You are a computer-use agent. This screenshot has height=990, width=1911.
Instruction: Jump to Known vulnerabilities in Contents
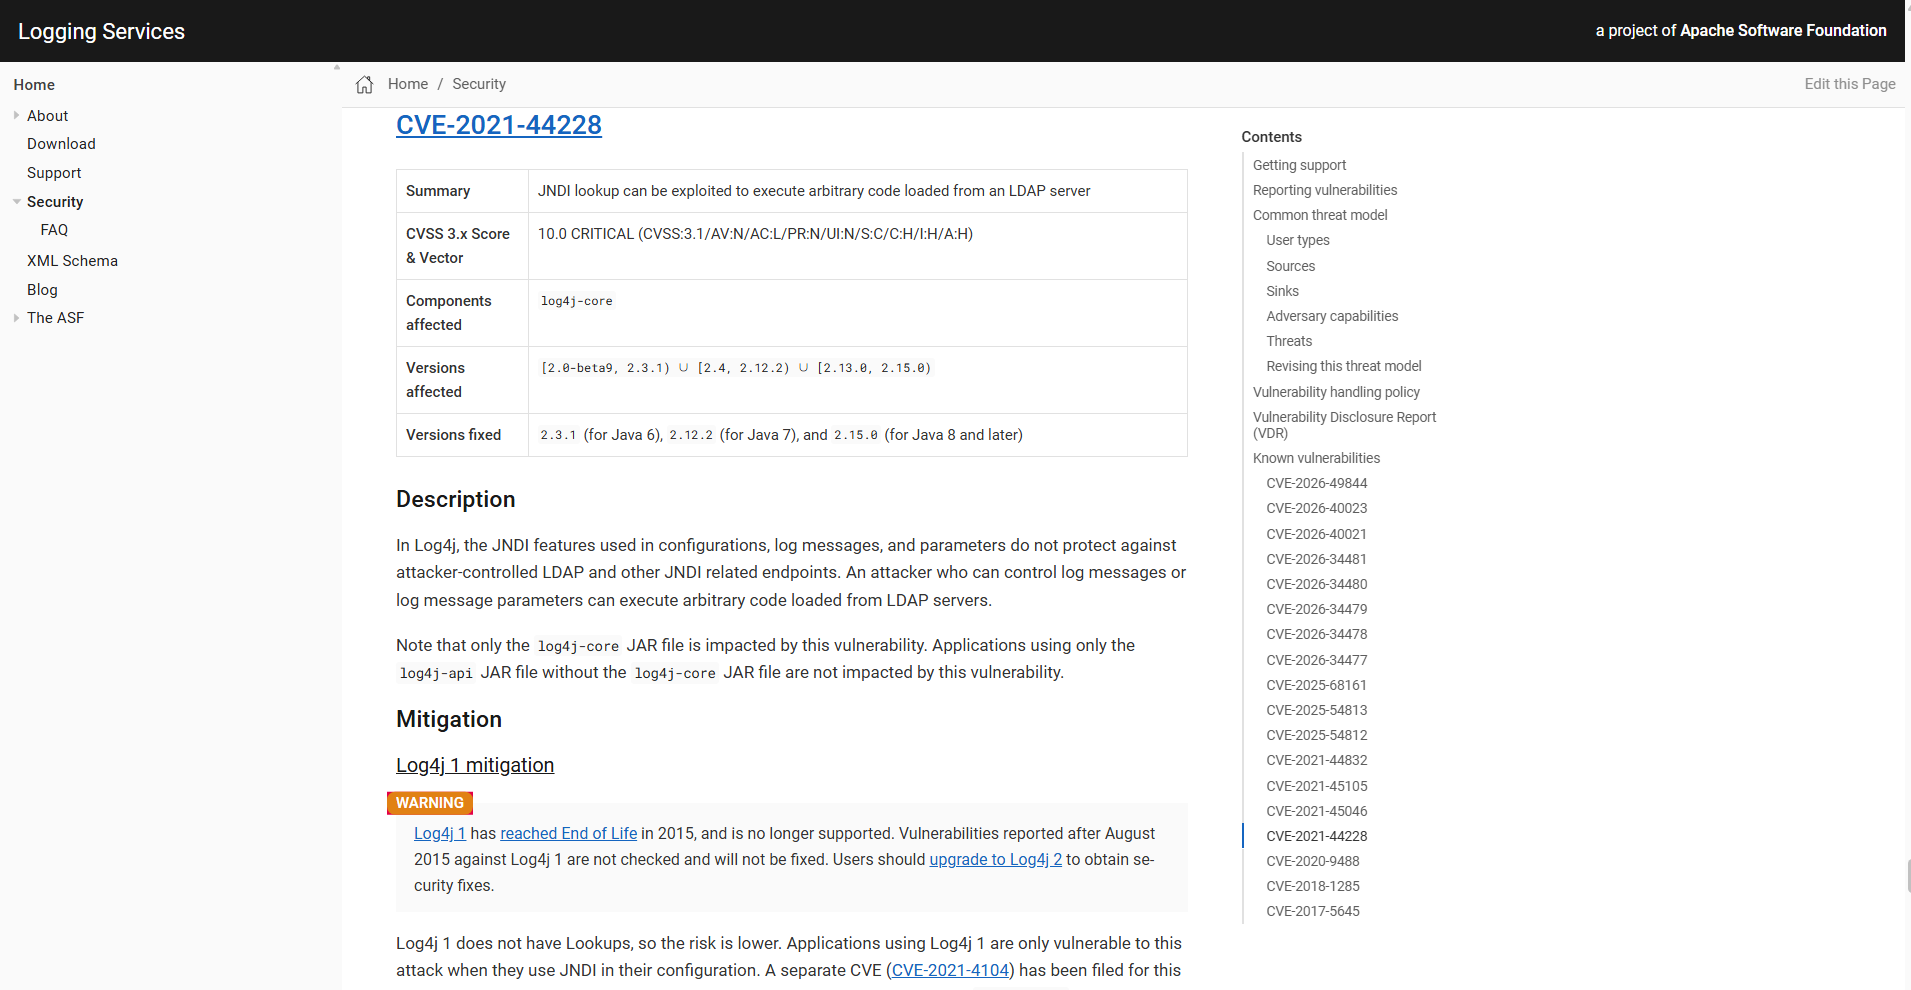(x=1316, y=458)
